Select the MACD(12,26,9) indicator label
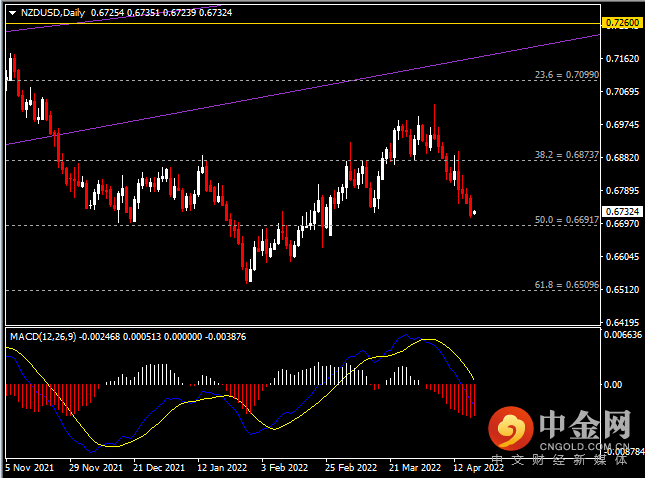This screenshot has height=478, width=645. coord(43,337)
